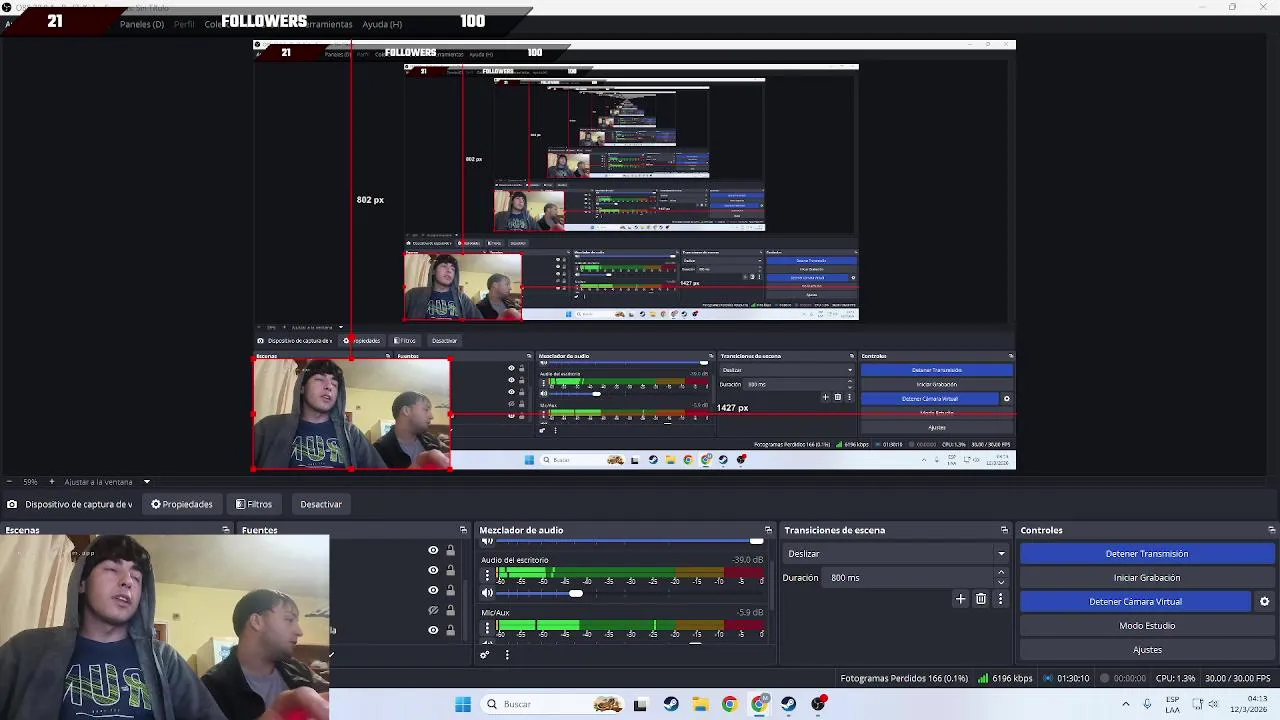Adjust topmost mixer volume slider handle

757,541
